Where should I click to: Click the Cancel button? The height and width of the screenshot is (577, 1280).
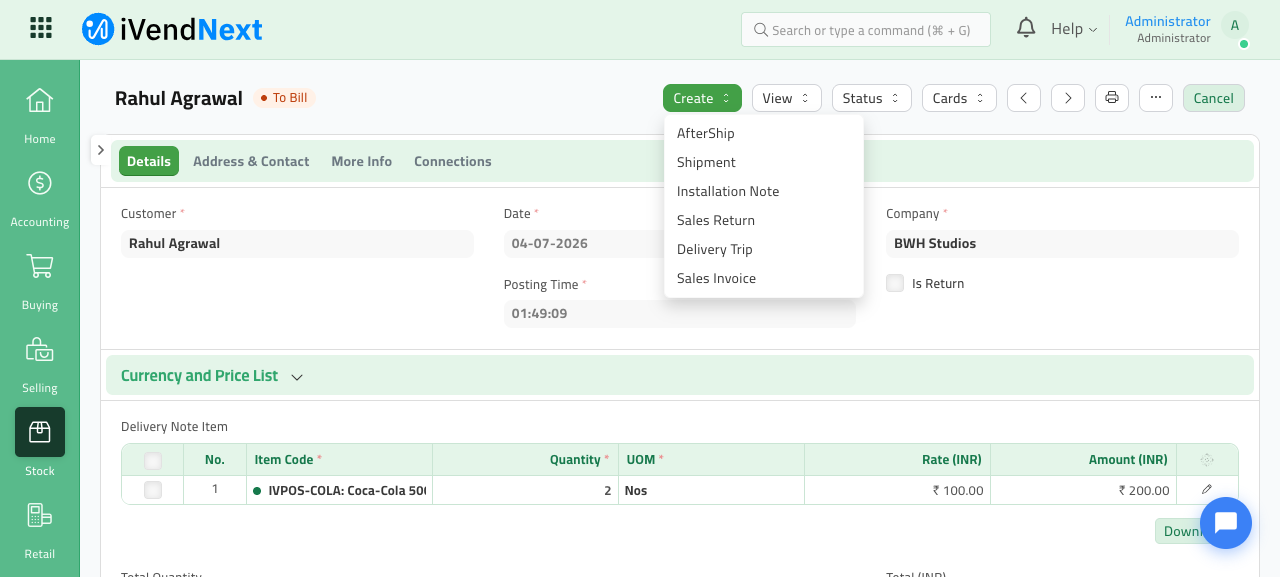[1214, 98]
